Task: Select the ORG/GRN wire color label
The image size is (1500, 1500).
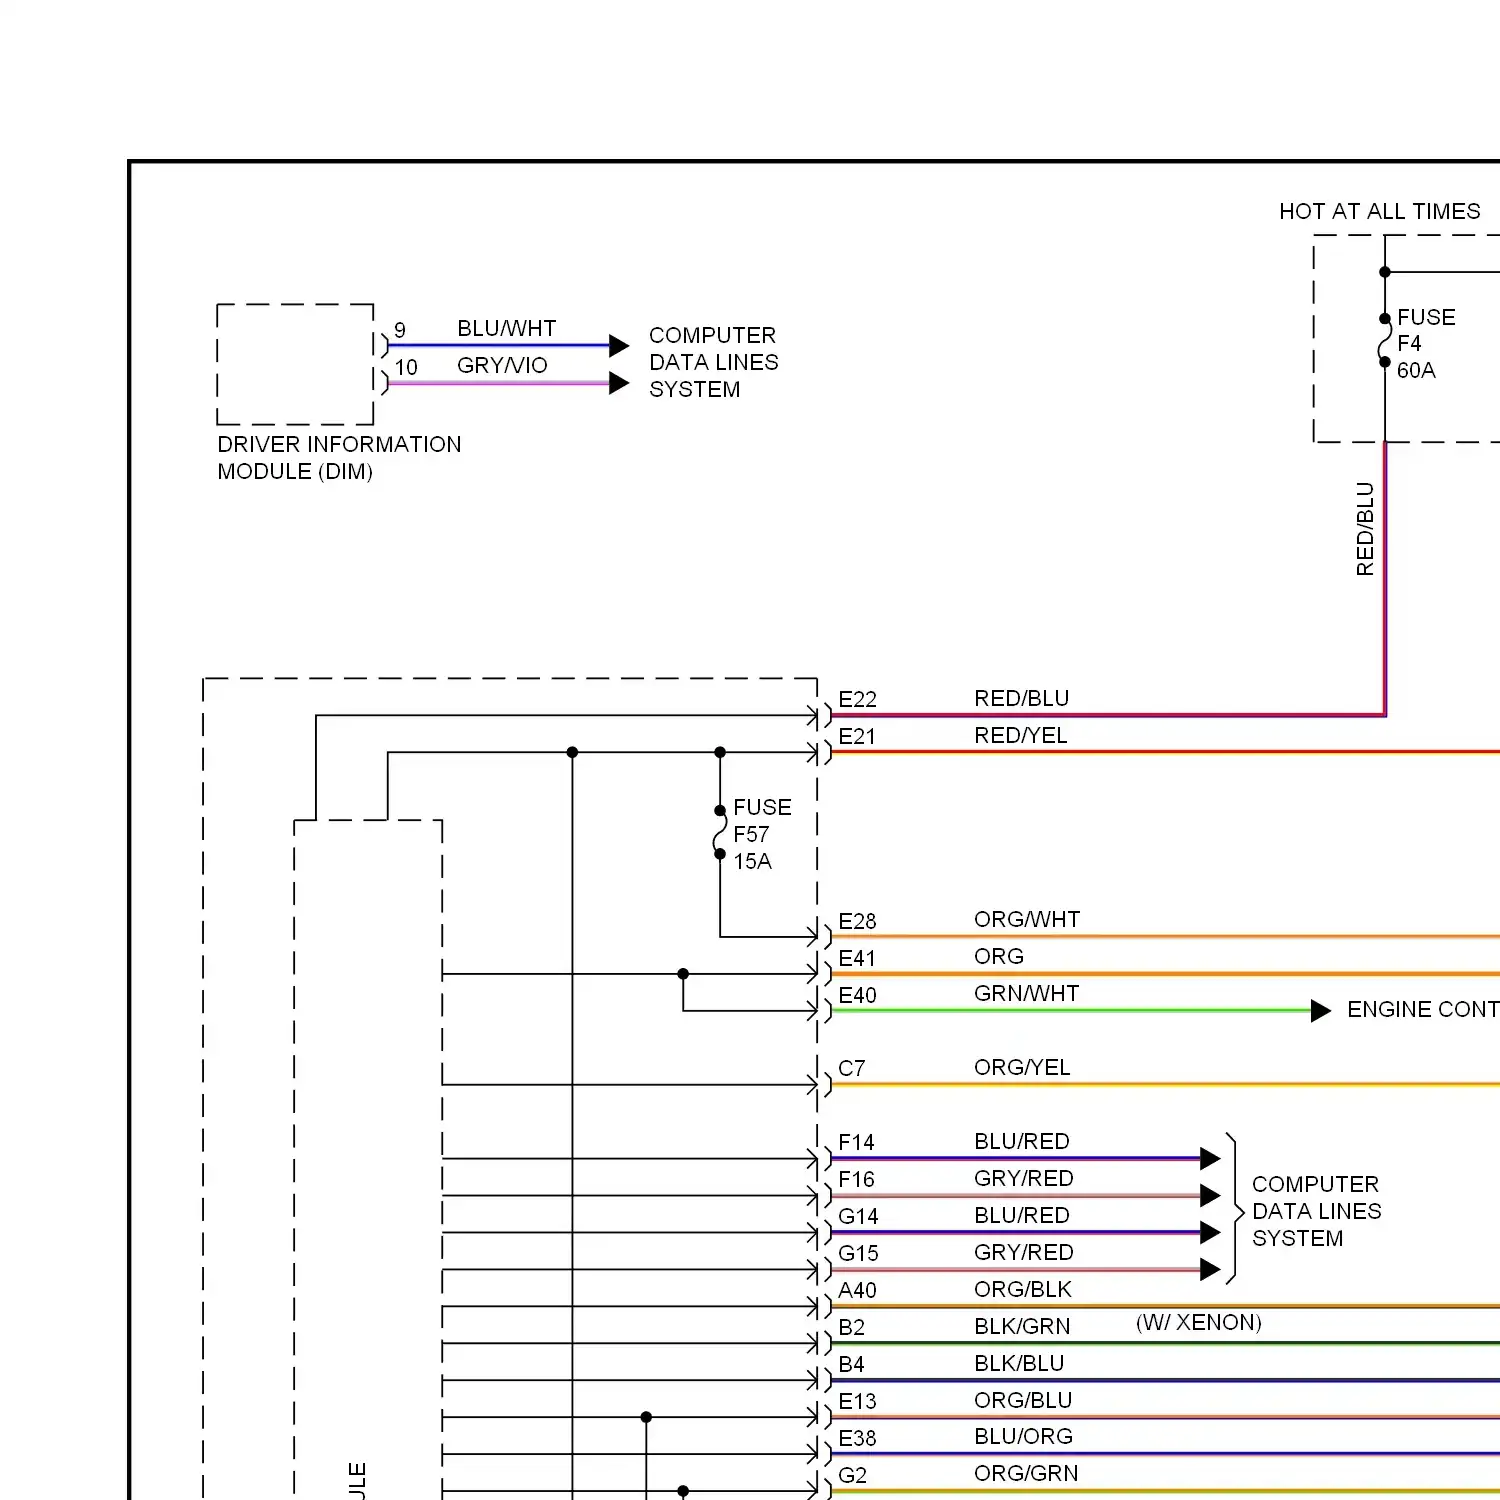Action: 1026,1473
